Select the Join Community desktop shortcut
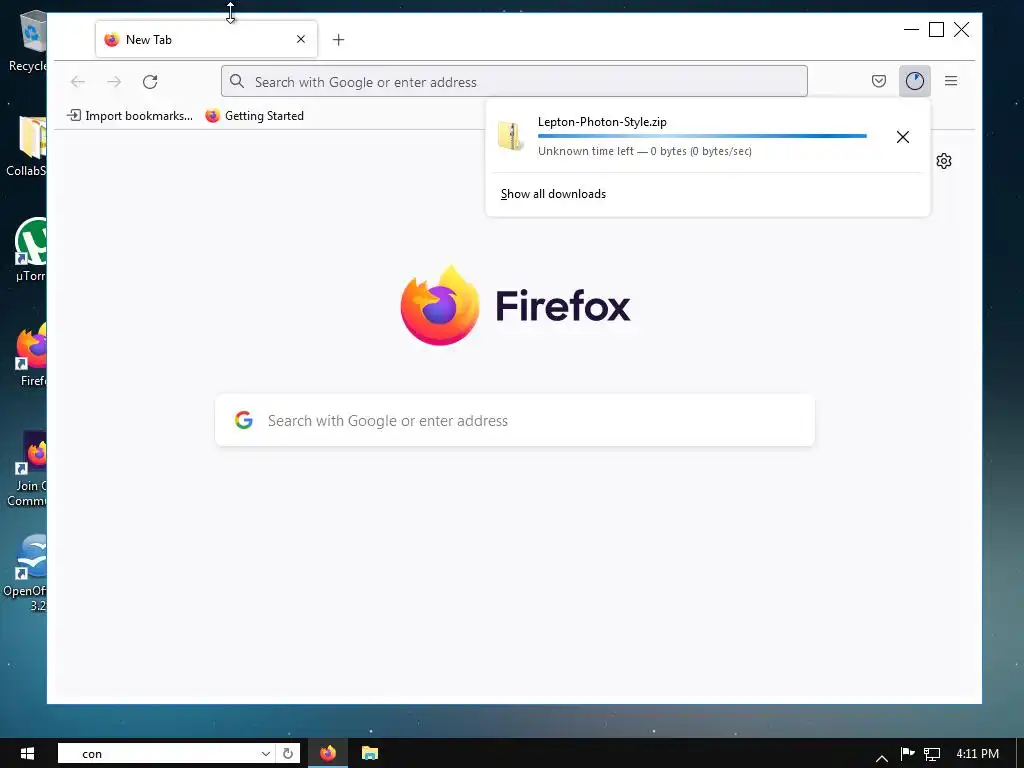The height and width of the screenshot is (768, 1024). coord(27,468)
